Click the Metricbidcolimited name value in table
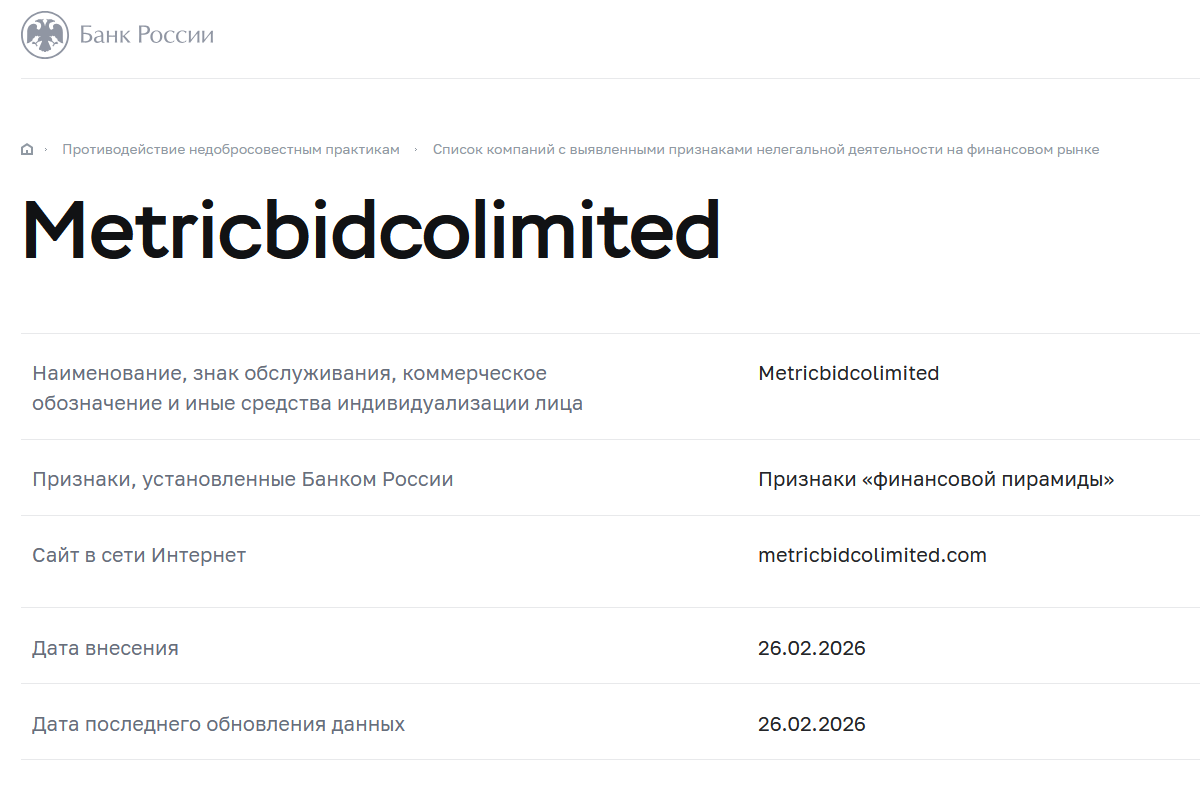Image resolution: width=1200 pixels, height=797 pixels. pos(848,374)
